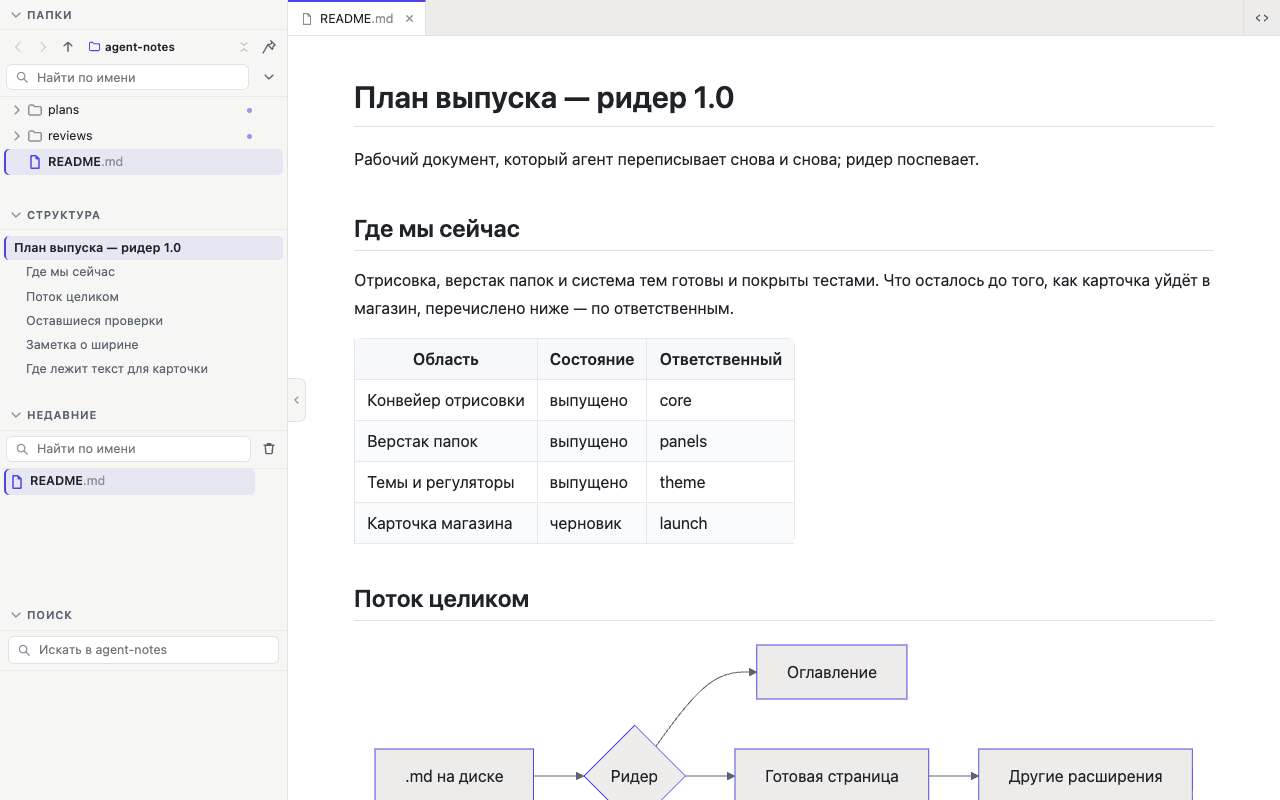Image resolution: width=1280 pixels, height=800 pixels.
Task: Click the 'Оглавление' diagram node
Action: [x=832, y=672]
